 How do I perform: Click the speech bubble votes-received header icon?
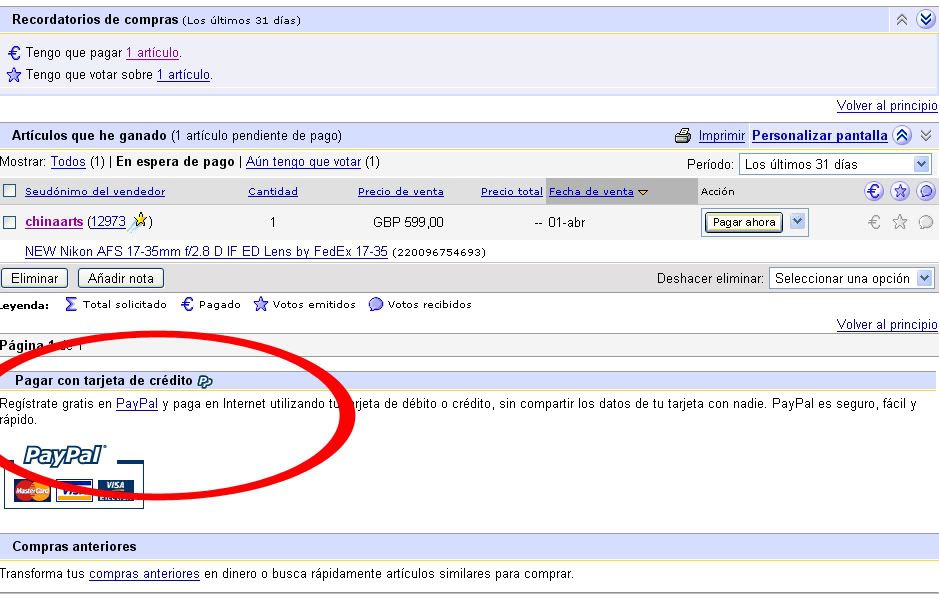[926, 191]
